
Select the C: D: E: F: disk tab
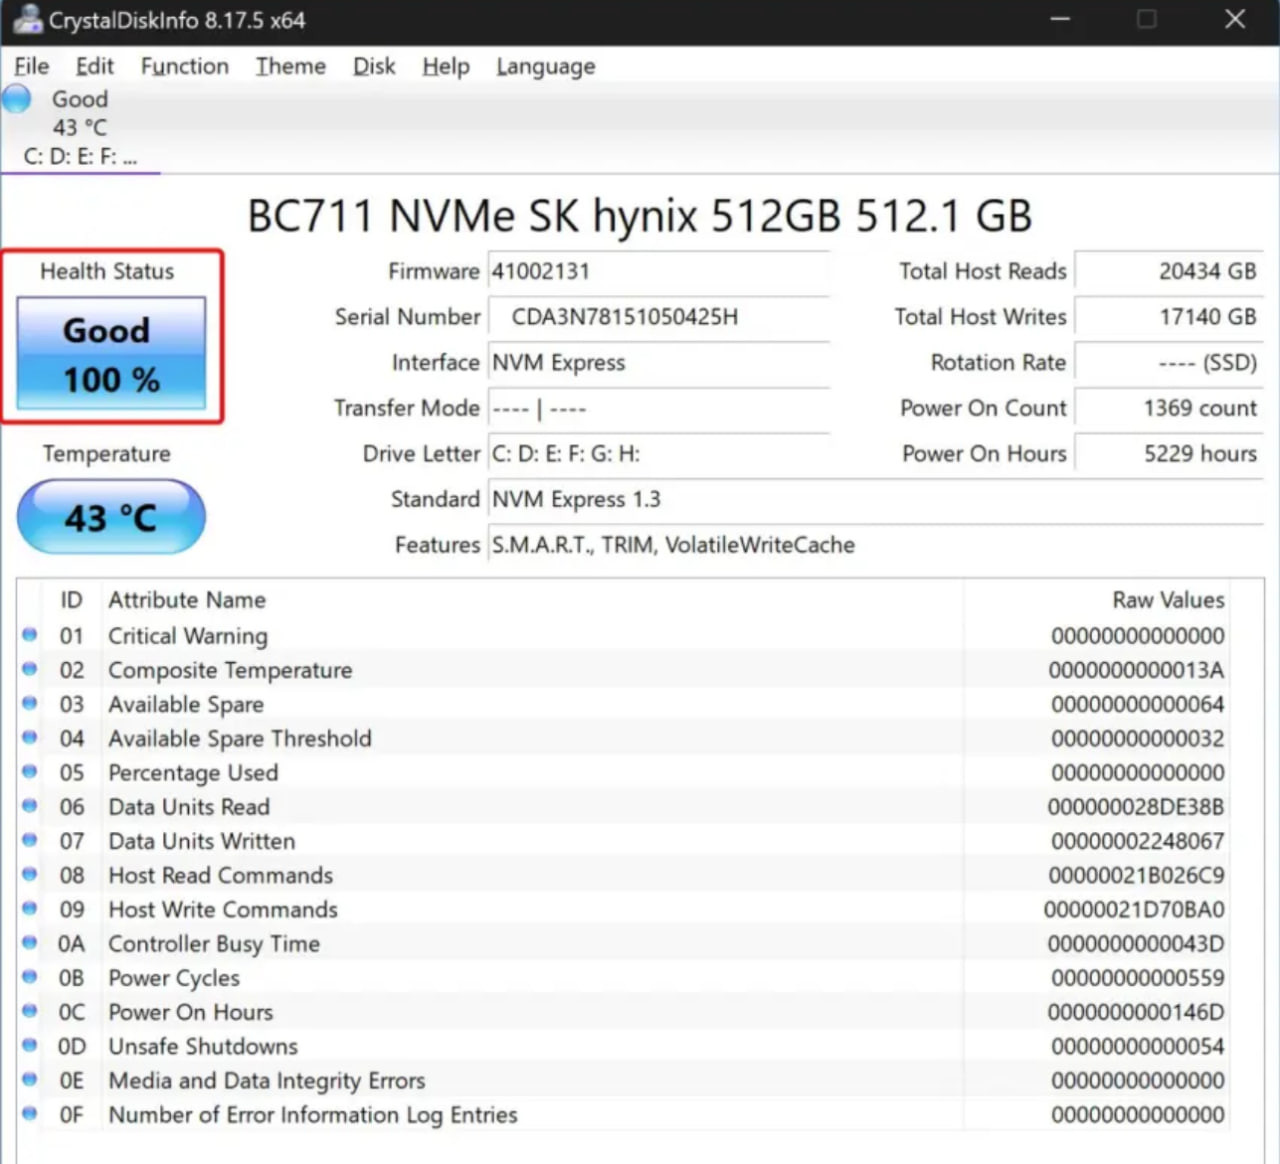(80, 156)
